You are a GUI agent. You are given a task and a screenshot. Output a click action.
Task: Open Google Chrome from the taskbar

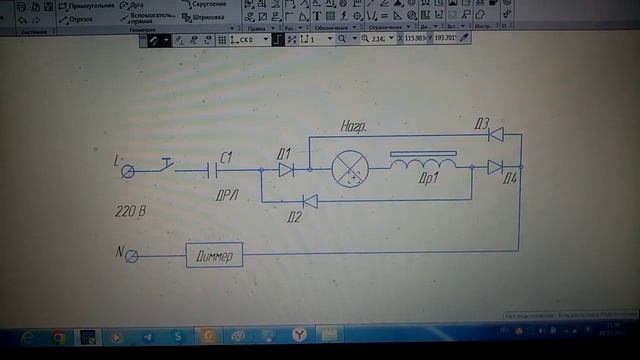pyautogui.click(x=58, y=337)
